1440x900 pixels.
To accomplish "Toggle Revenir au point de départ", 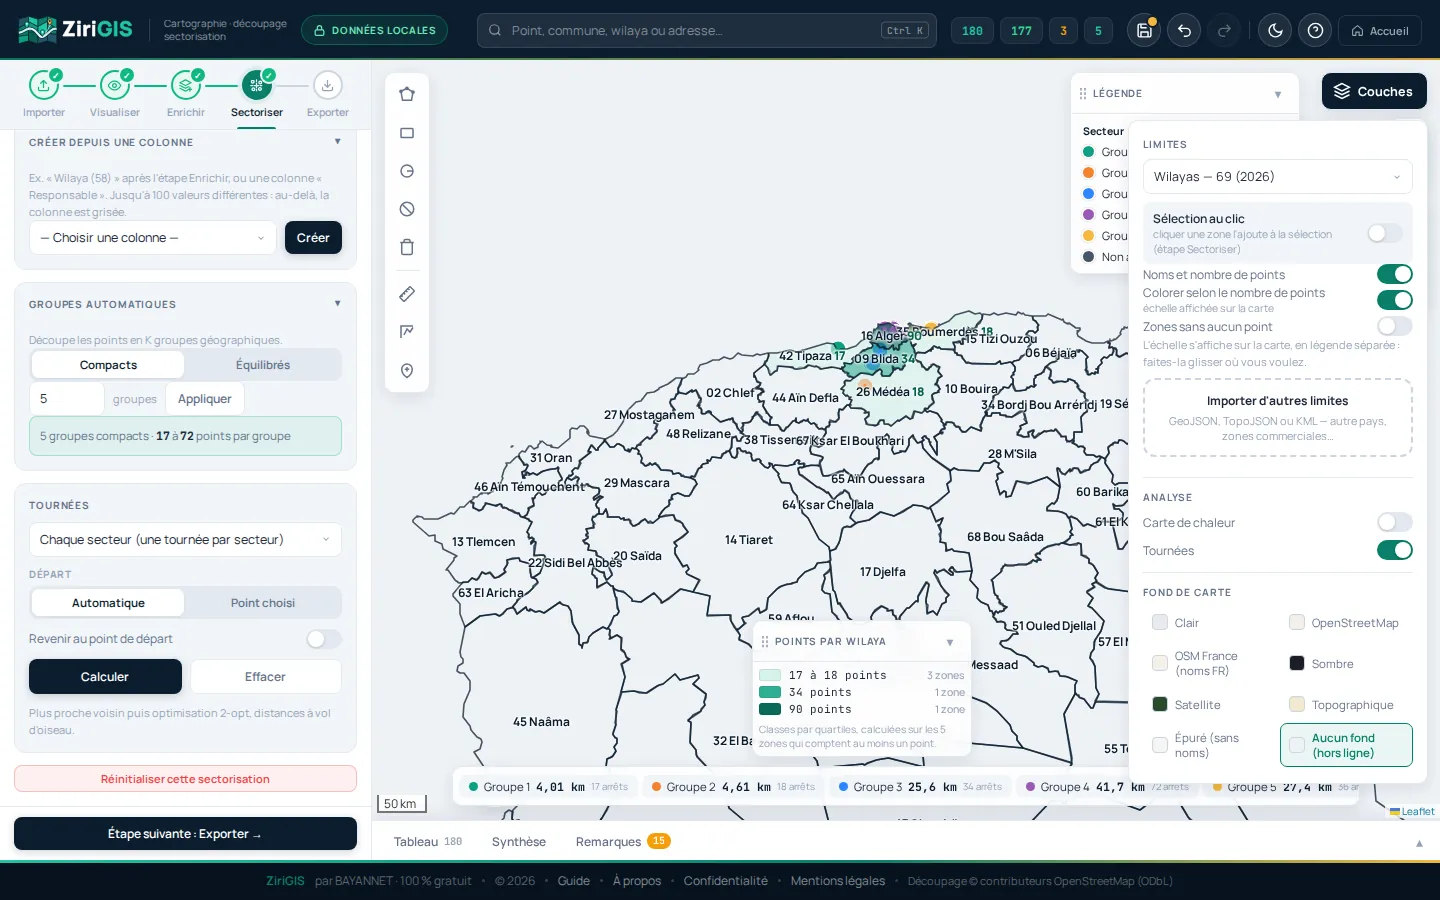I will pyautogui.click(x=324, y=639).
